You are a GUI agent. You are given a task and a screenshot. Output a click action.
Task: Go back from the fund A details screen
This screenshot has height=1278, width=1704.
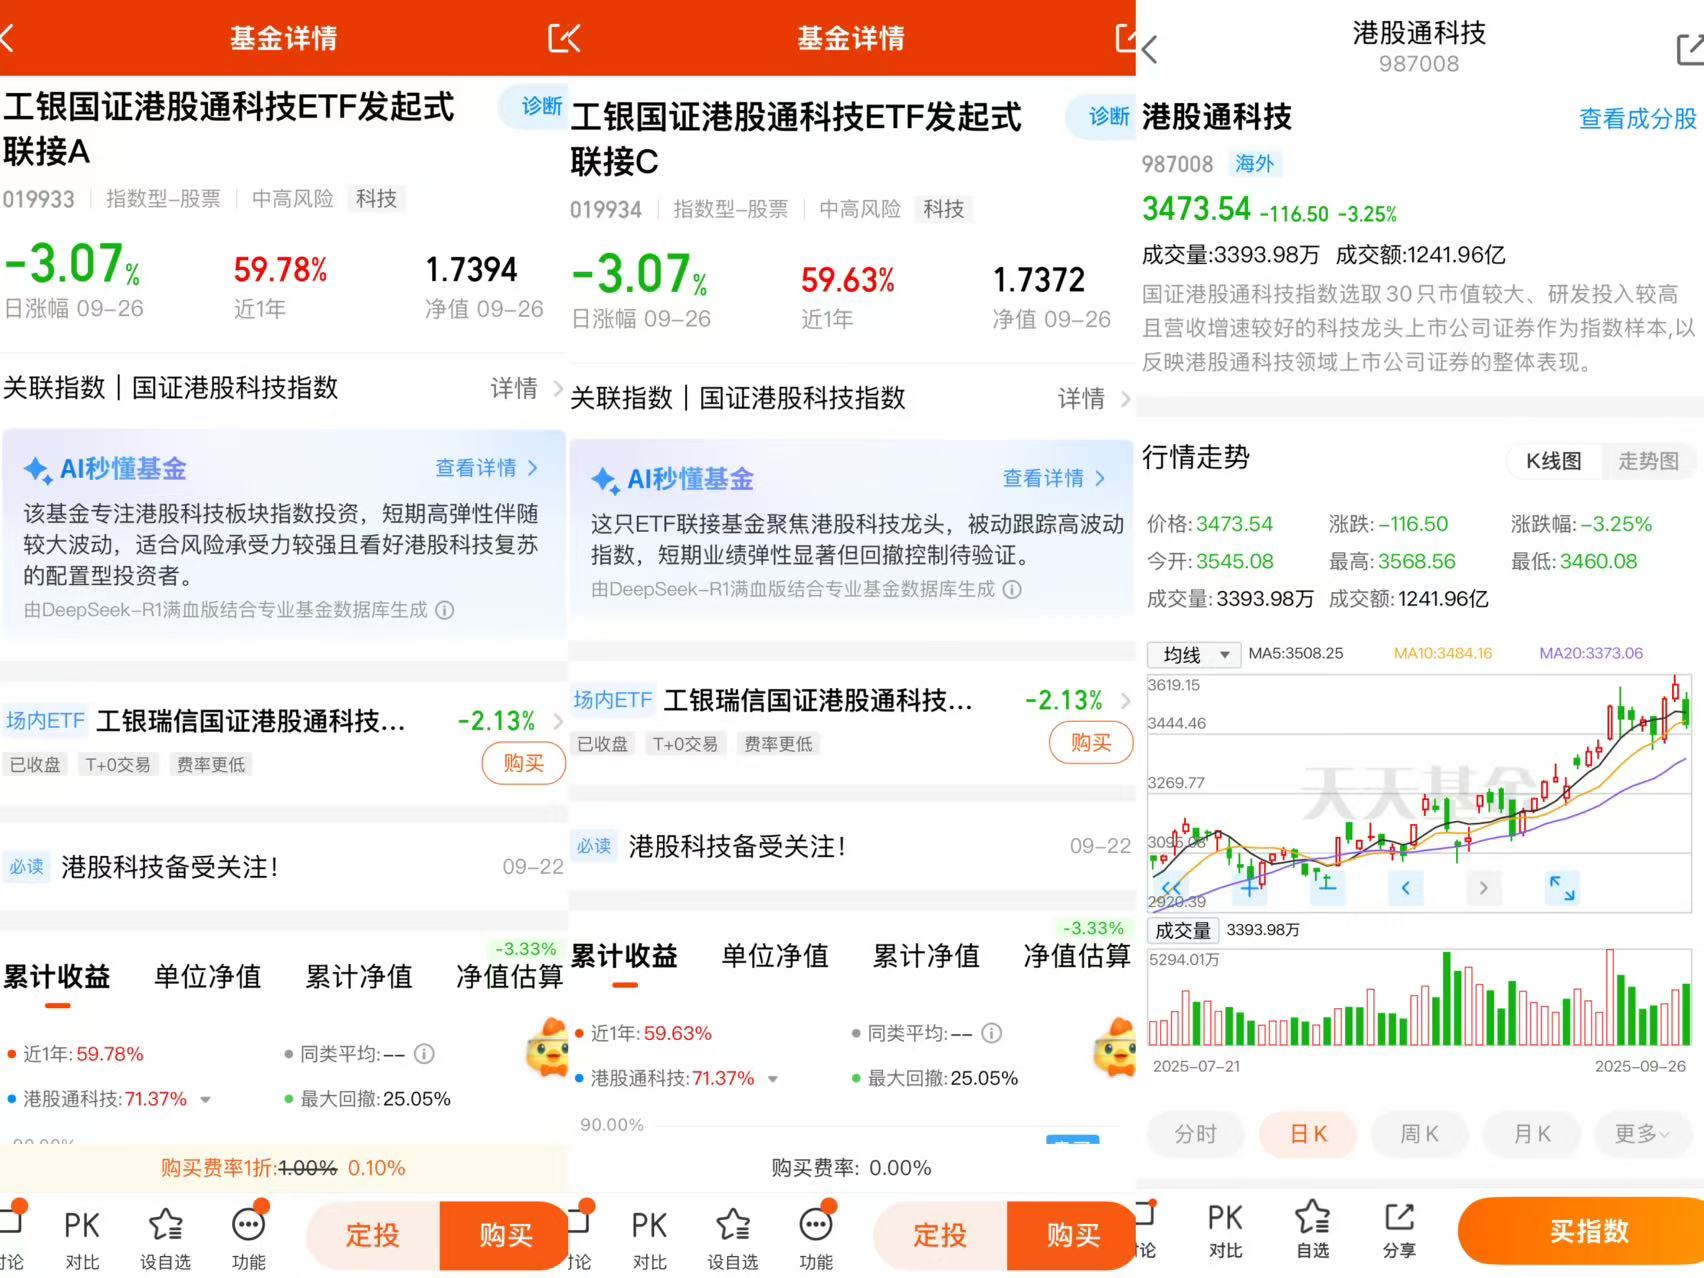coord(7,39)
